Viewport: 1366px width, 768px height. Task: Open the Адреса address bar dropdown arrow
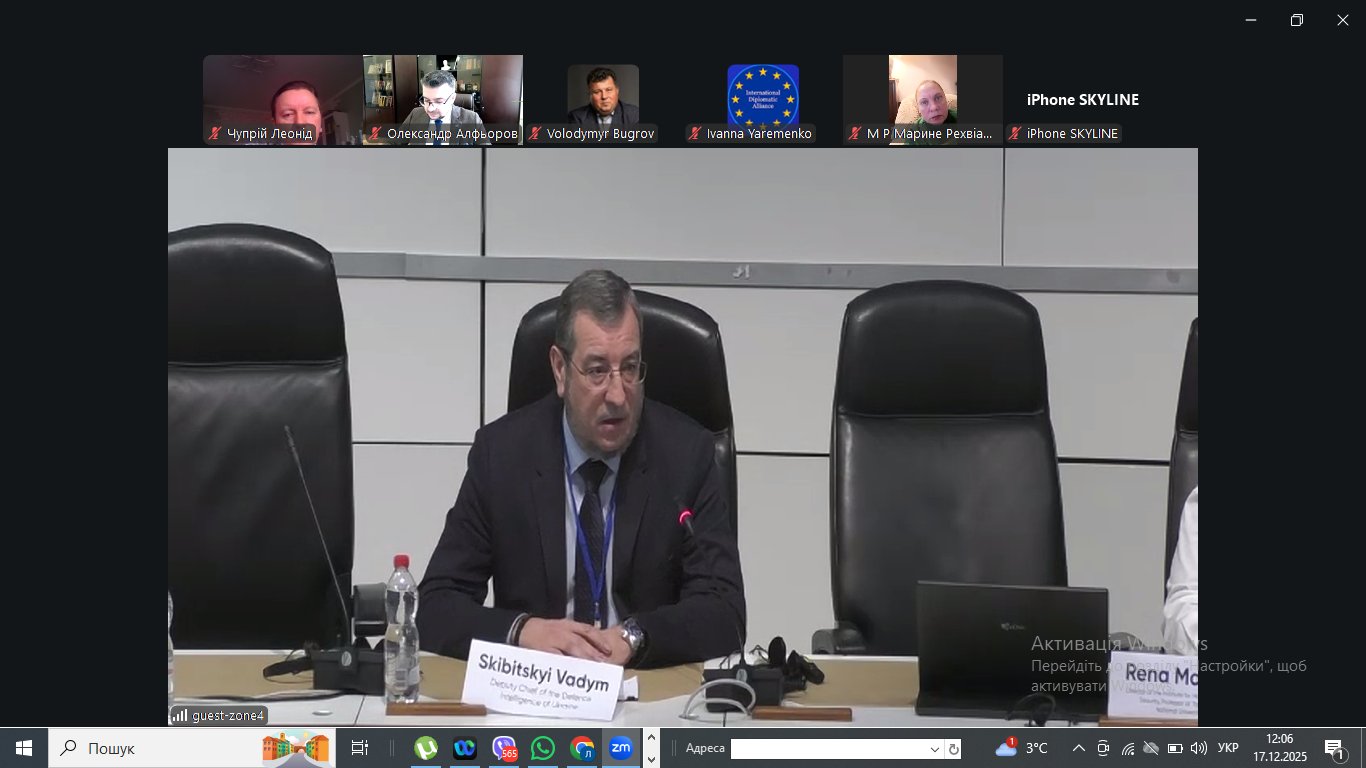[935, 749]
